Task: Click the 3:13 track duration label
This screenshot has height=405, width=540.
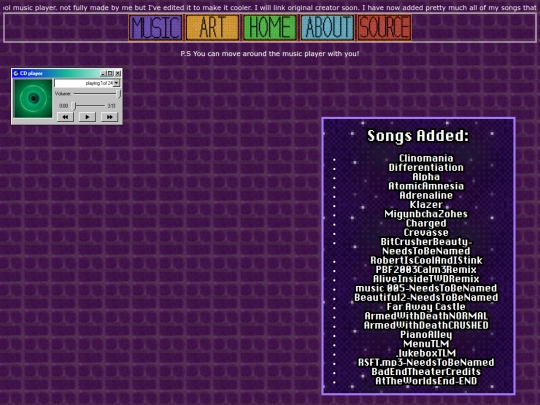Action: pos(111,106)
